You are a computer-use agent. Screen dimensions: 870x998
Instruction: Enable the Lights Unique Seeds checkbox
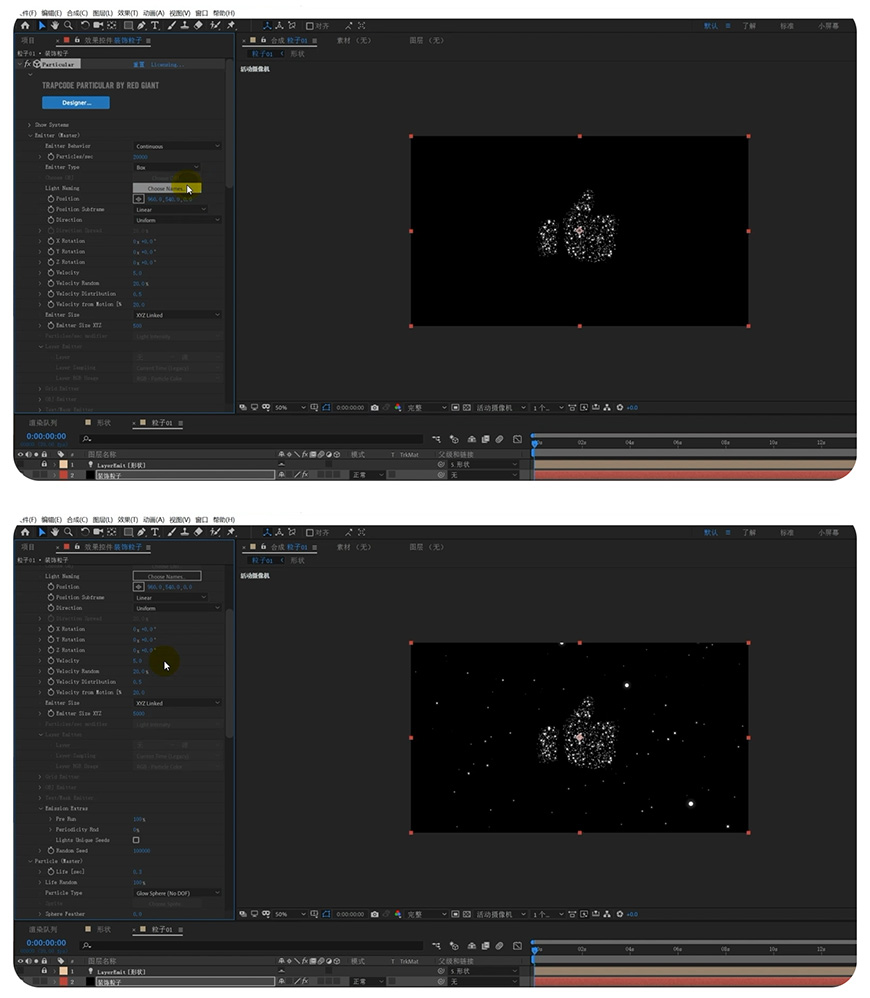136,840
